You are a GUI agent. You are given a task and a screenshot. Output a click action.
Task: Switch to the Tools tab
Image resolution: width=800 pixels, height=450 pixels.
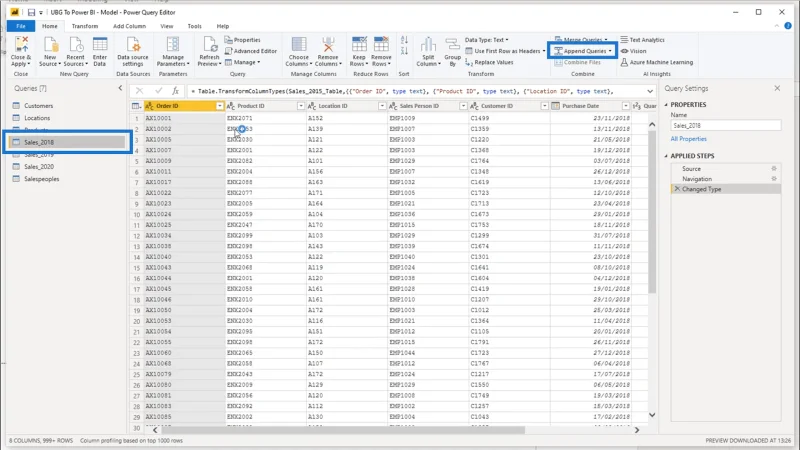tap(194, 26)
